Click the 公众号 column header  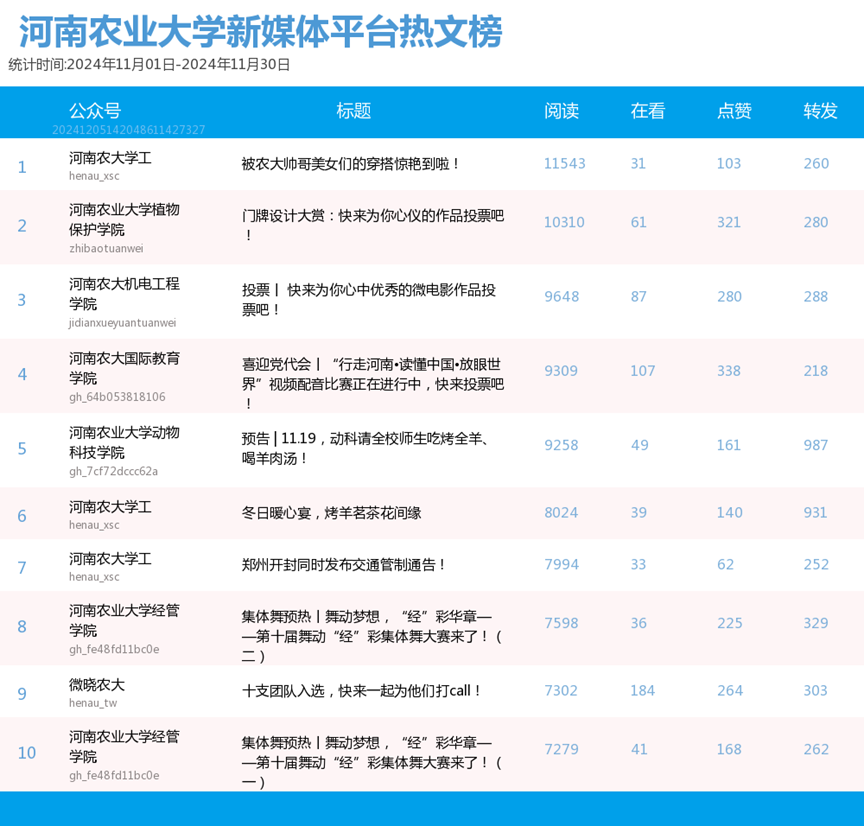point(95,111)
